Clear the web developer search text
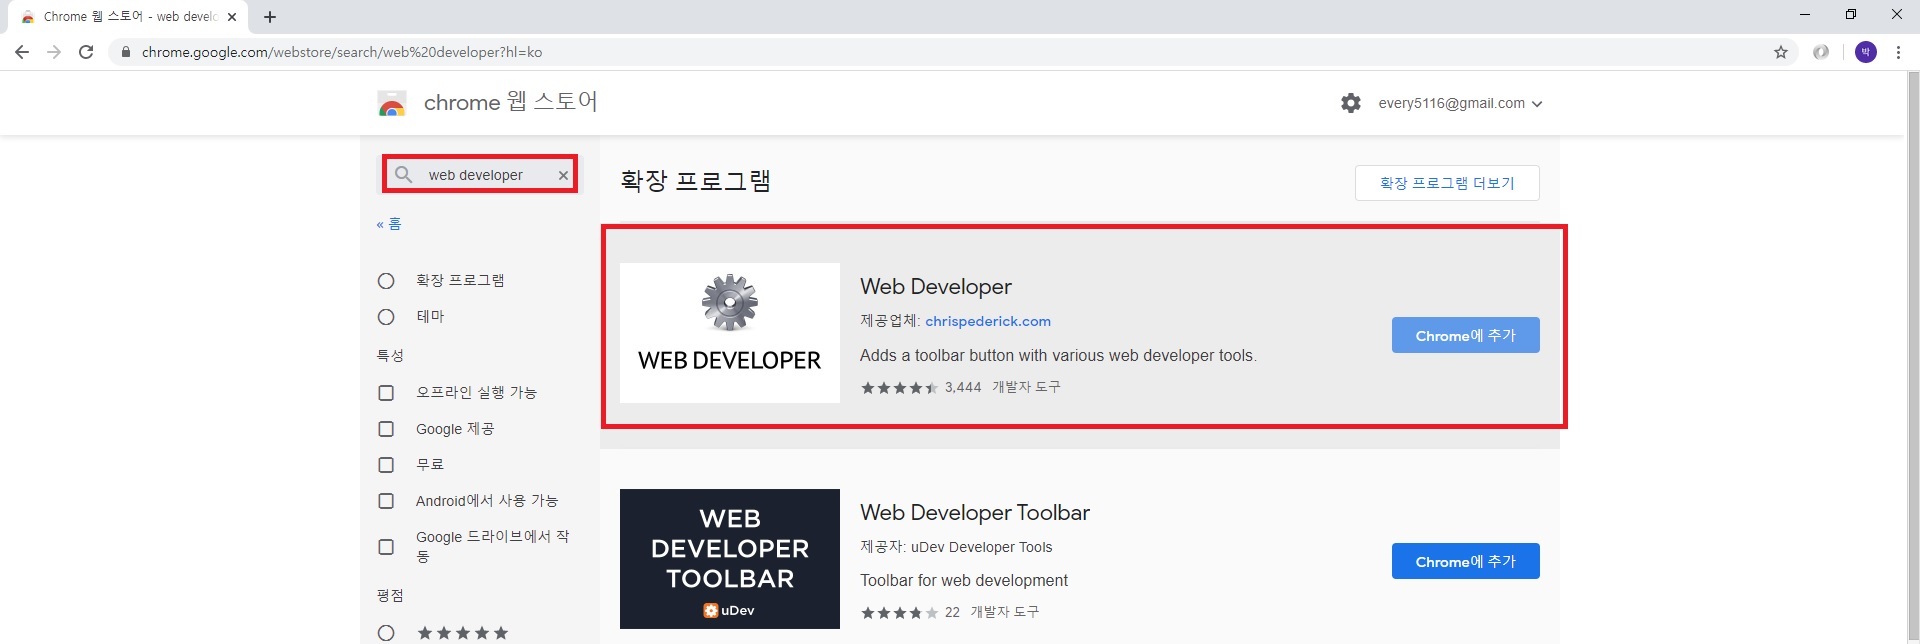The image size is (1920, 644). click(x=563, y=175)
